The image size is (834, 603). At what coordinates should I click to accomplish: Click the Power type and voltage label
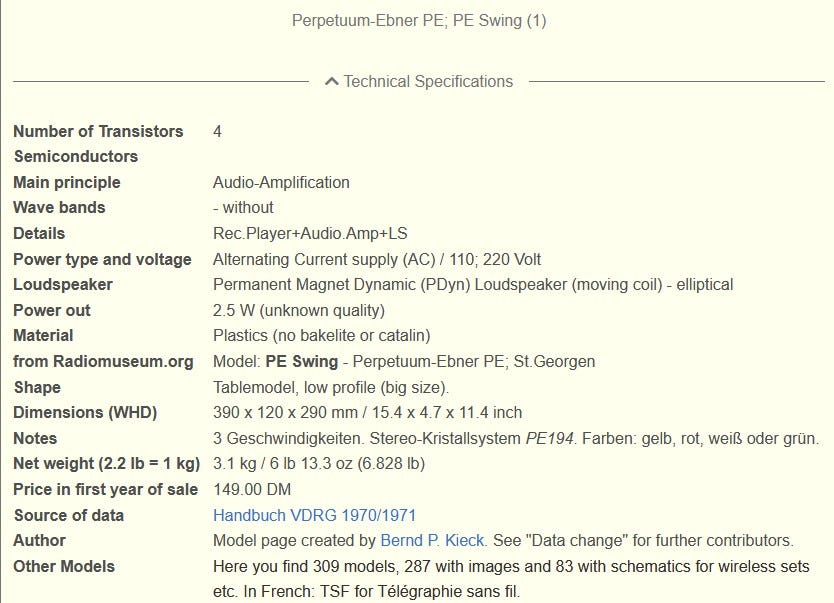point(102,259)
